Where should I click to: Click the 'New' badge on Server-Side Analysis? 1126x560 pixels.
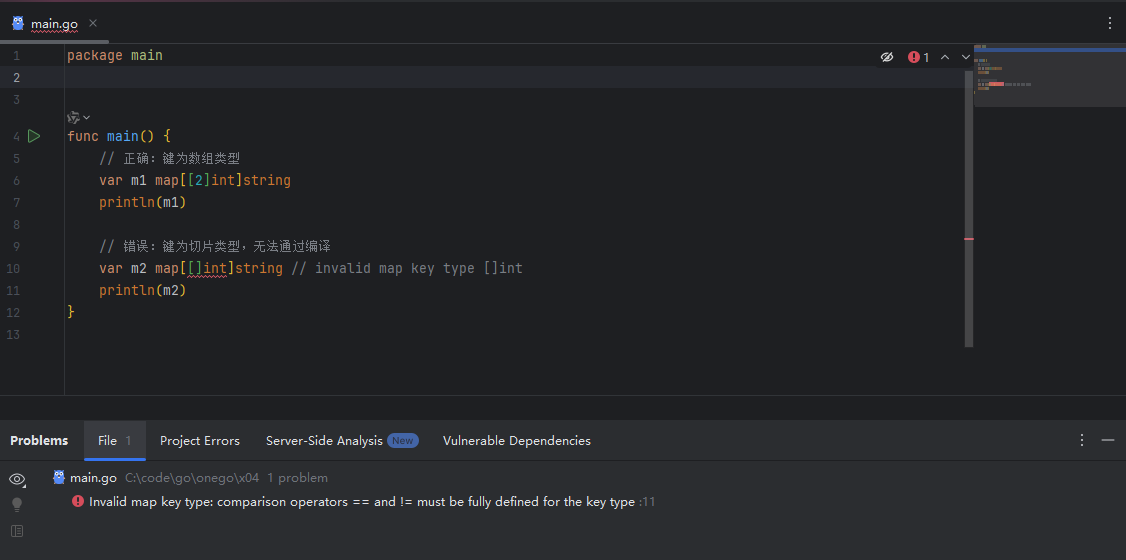403,440
